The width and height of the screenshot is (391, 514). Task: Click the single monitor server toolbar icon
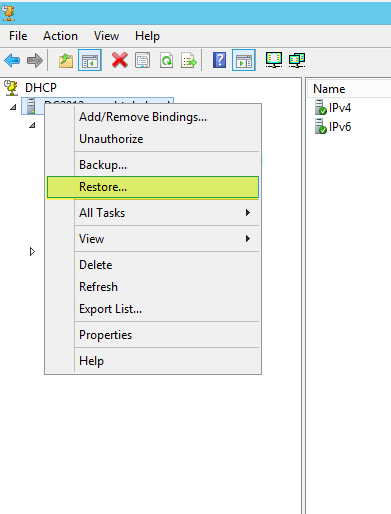[274, 60]
